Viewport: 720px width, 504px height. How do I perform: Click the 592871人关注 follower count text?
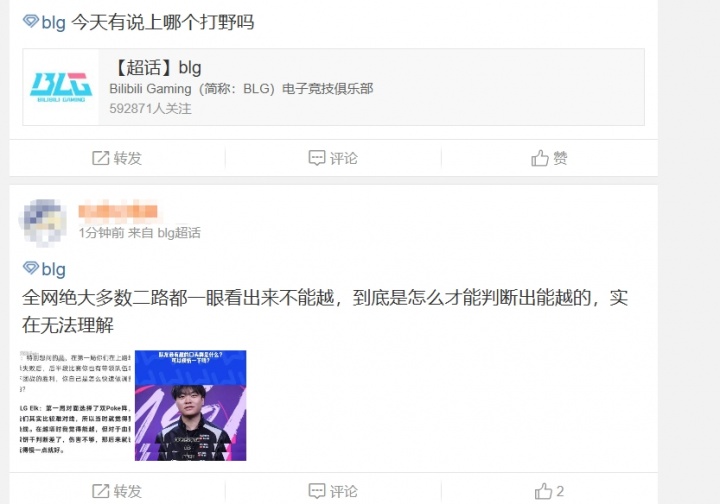(150, 108)
